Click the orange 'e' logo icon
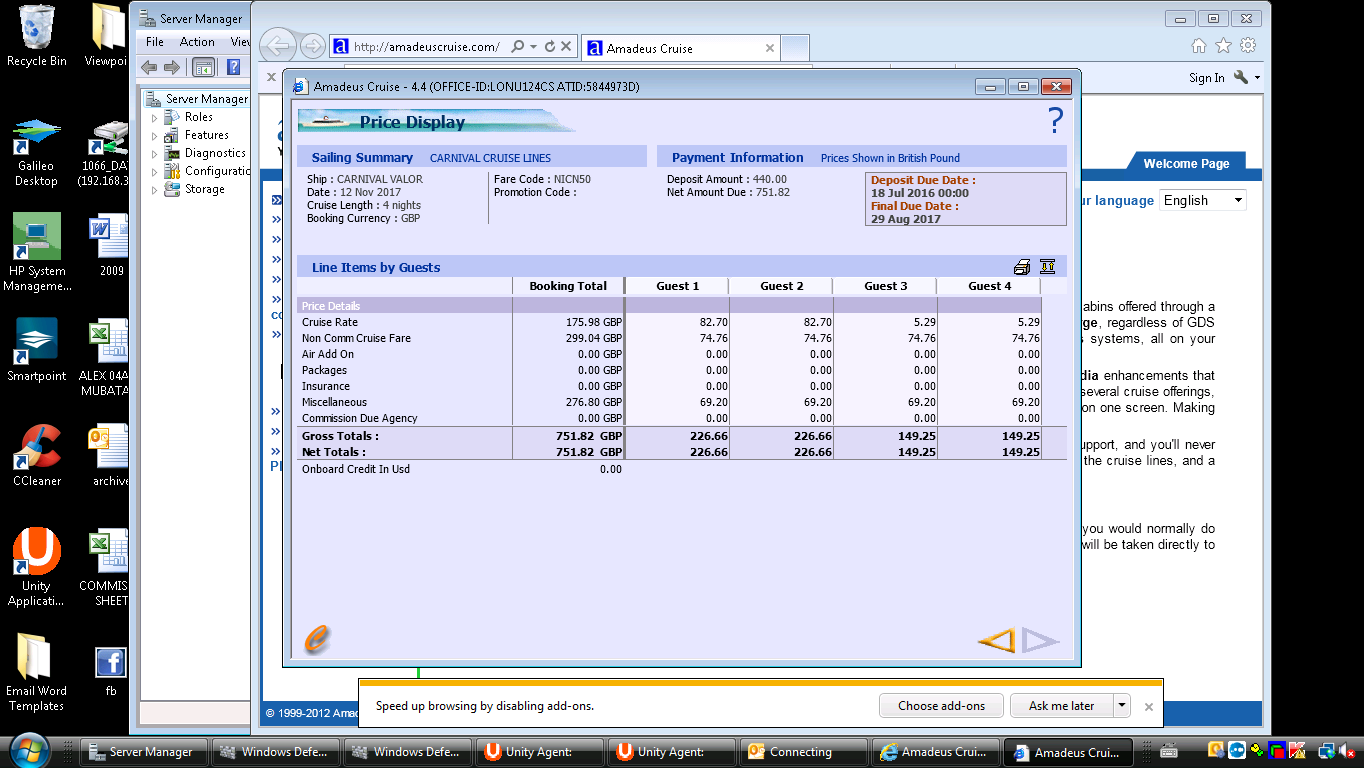This screenshot has width=1364, height=768. pos(316,640)
